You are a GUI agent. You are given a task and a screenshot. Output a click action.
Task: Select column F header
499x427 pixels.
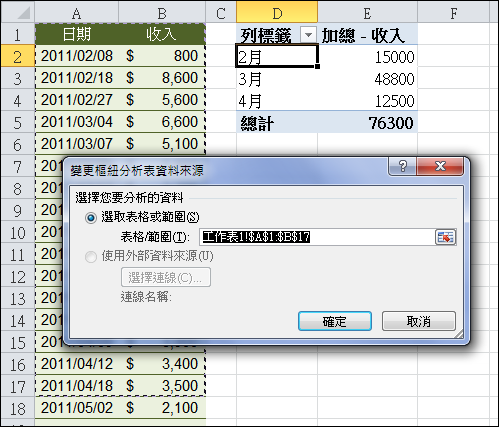(x=453, y=13)
